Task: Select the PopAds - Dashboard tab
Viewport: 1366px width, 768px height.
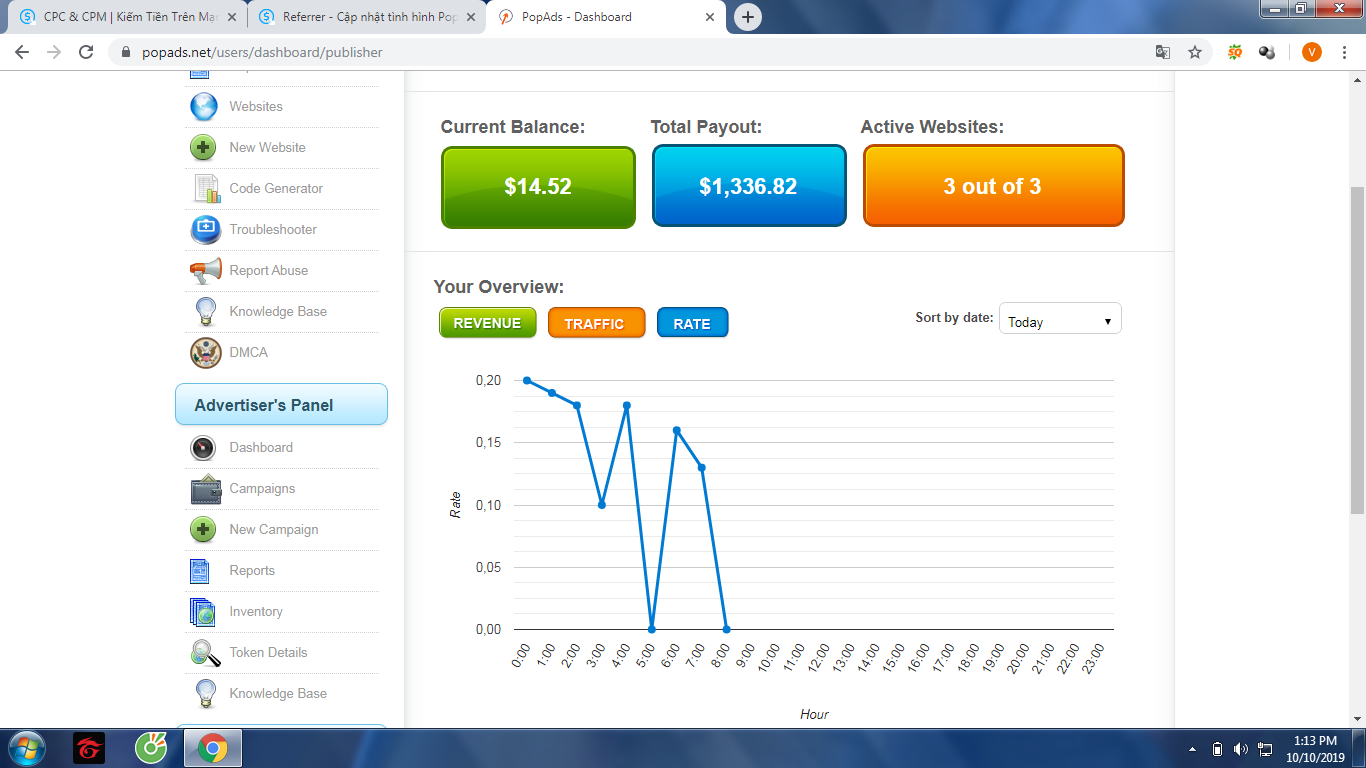Action: point(604,17)
